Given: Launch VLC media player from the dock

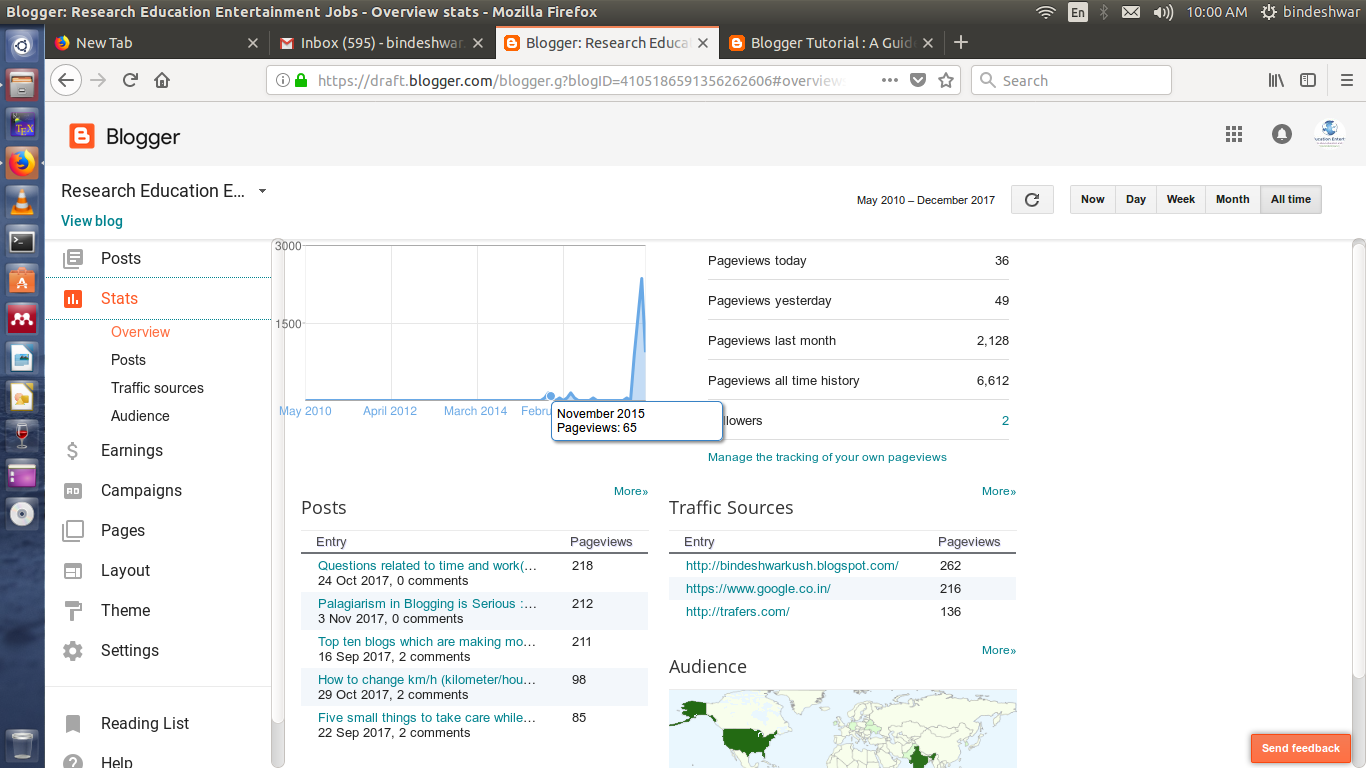Looking at the screenshot, I should click(x=22, y=201).
